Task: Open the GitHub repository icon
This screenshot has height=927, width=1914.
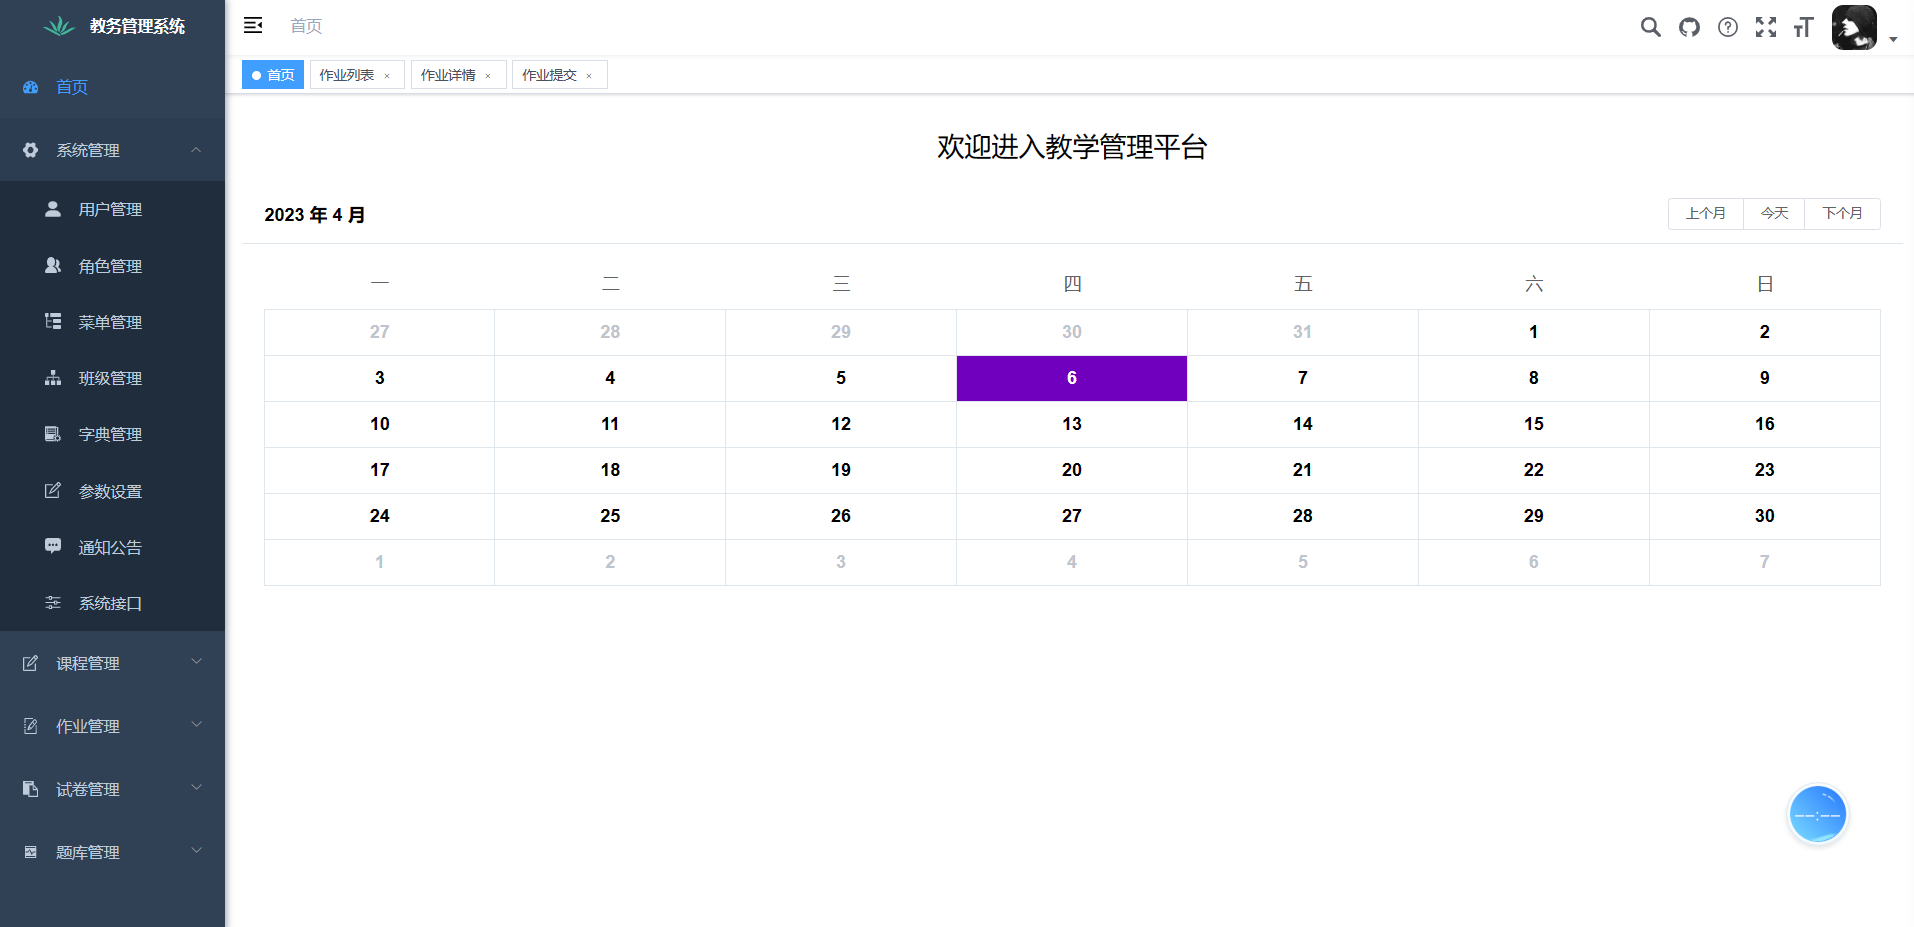Action: pyautogui.click(x=1689, y=27)
